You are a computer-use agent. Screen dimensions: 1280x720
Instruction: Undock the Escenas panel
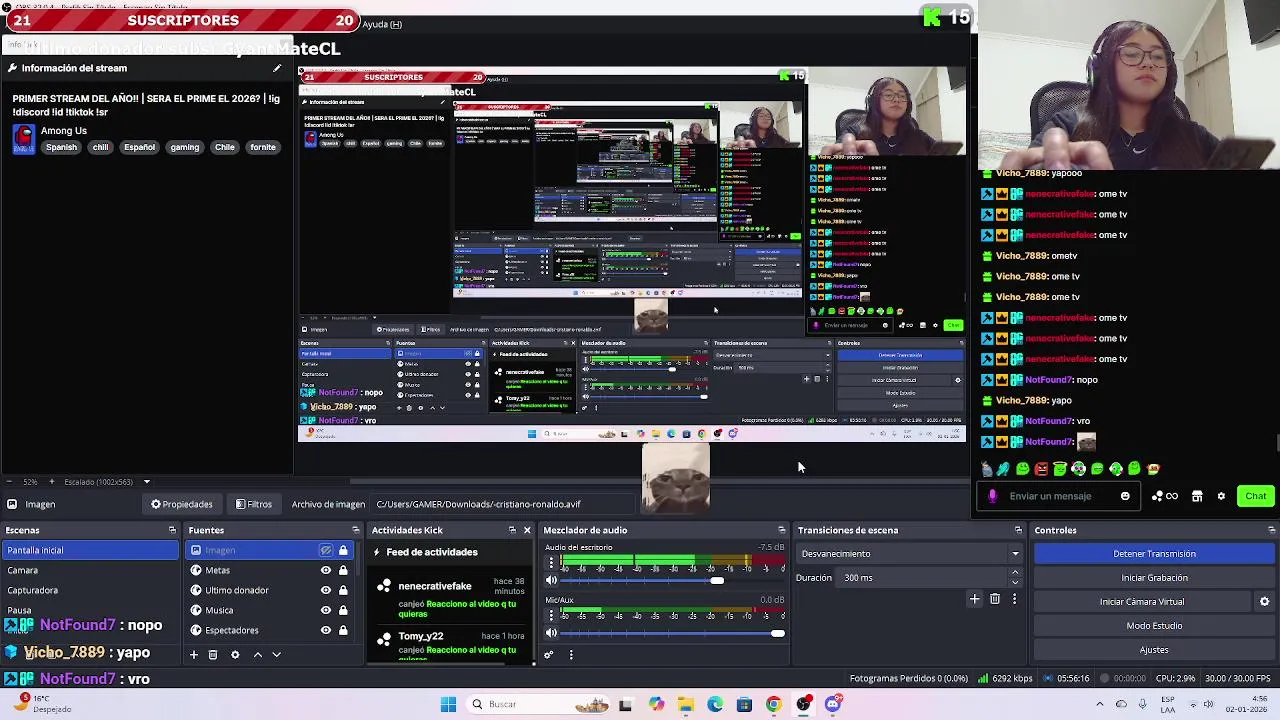click(x=172, y=530)
